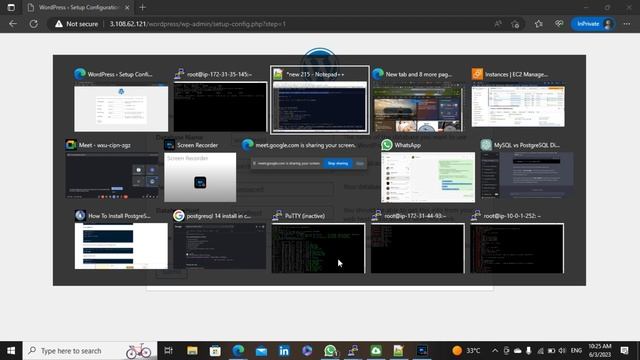Screen dimensions: 640x360
Task: Reload the page with the Refresh icon
Action: click(33, 24)
